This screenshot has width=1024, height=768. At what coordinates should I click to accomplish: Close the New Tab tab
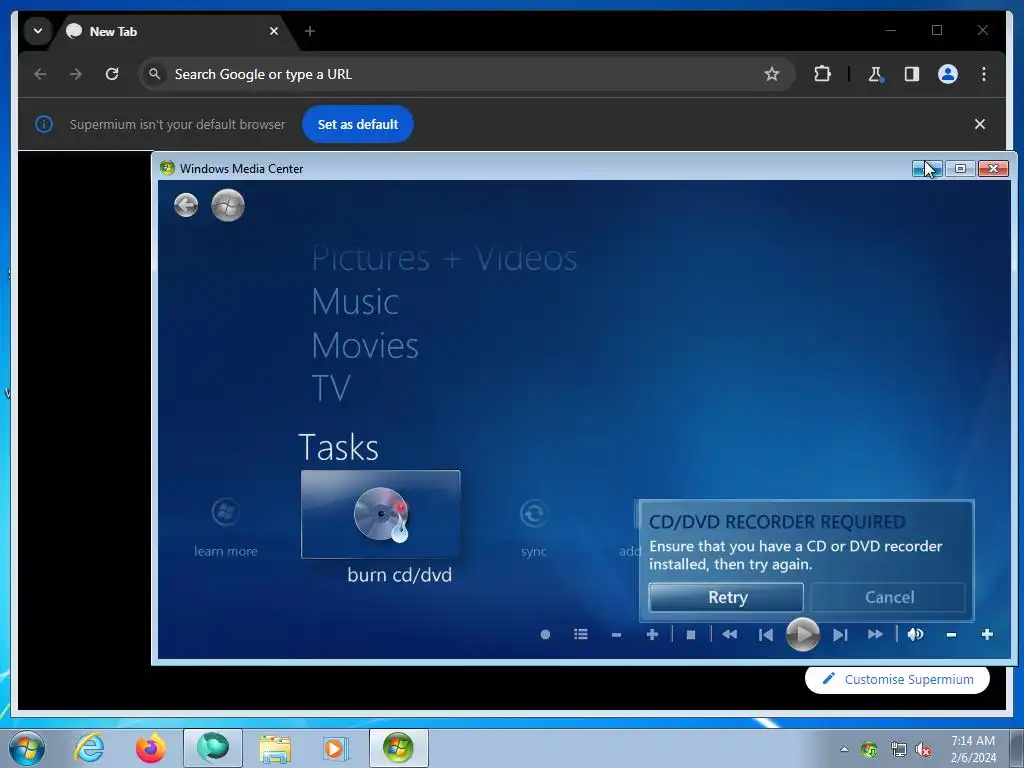[x=274, y=31]
